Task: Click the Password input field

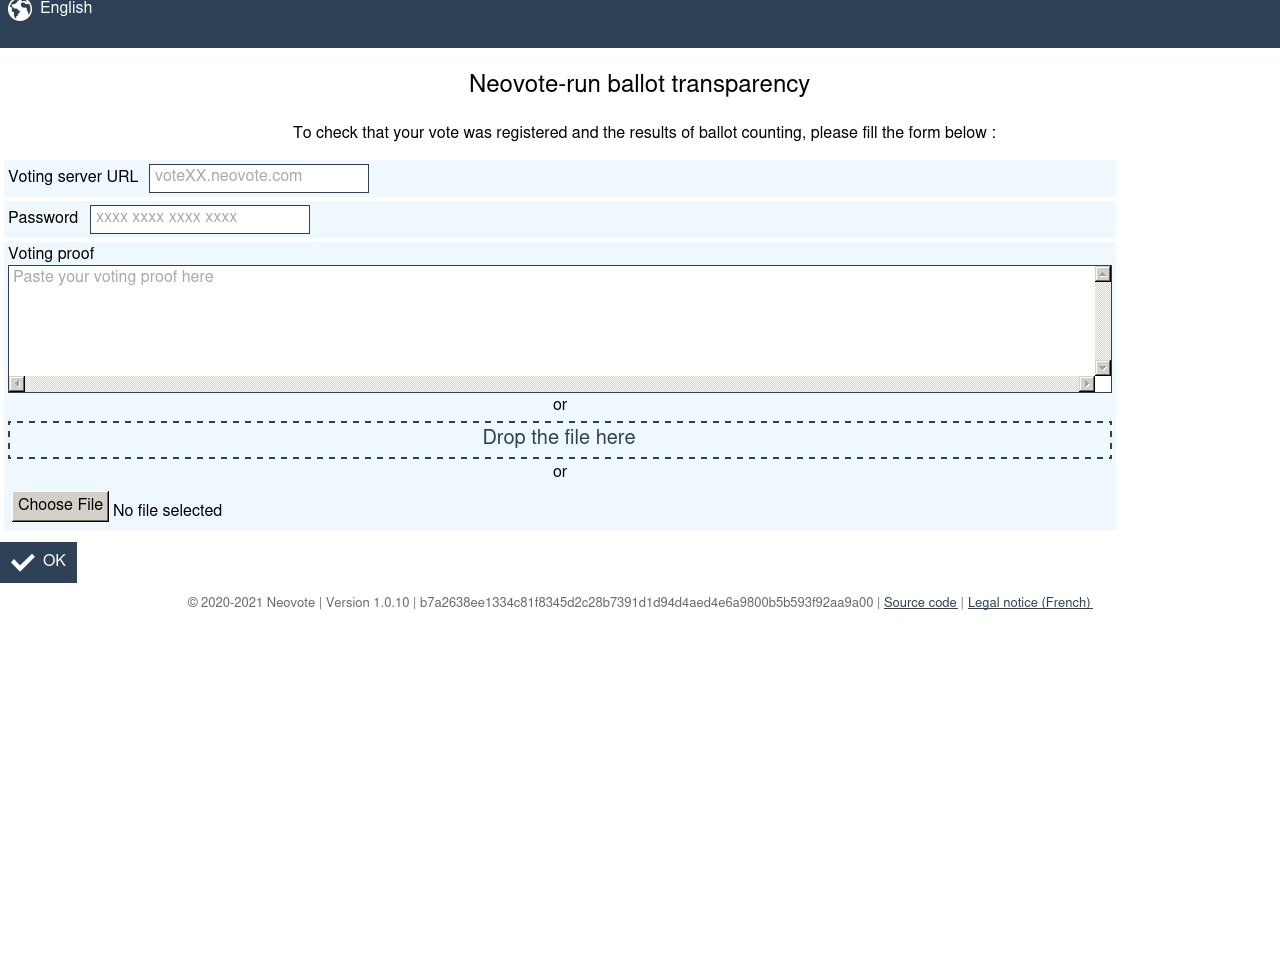Action: 200,219
